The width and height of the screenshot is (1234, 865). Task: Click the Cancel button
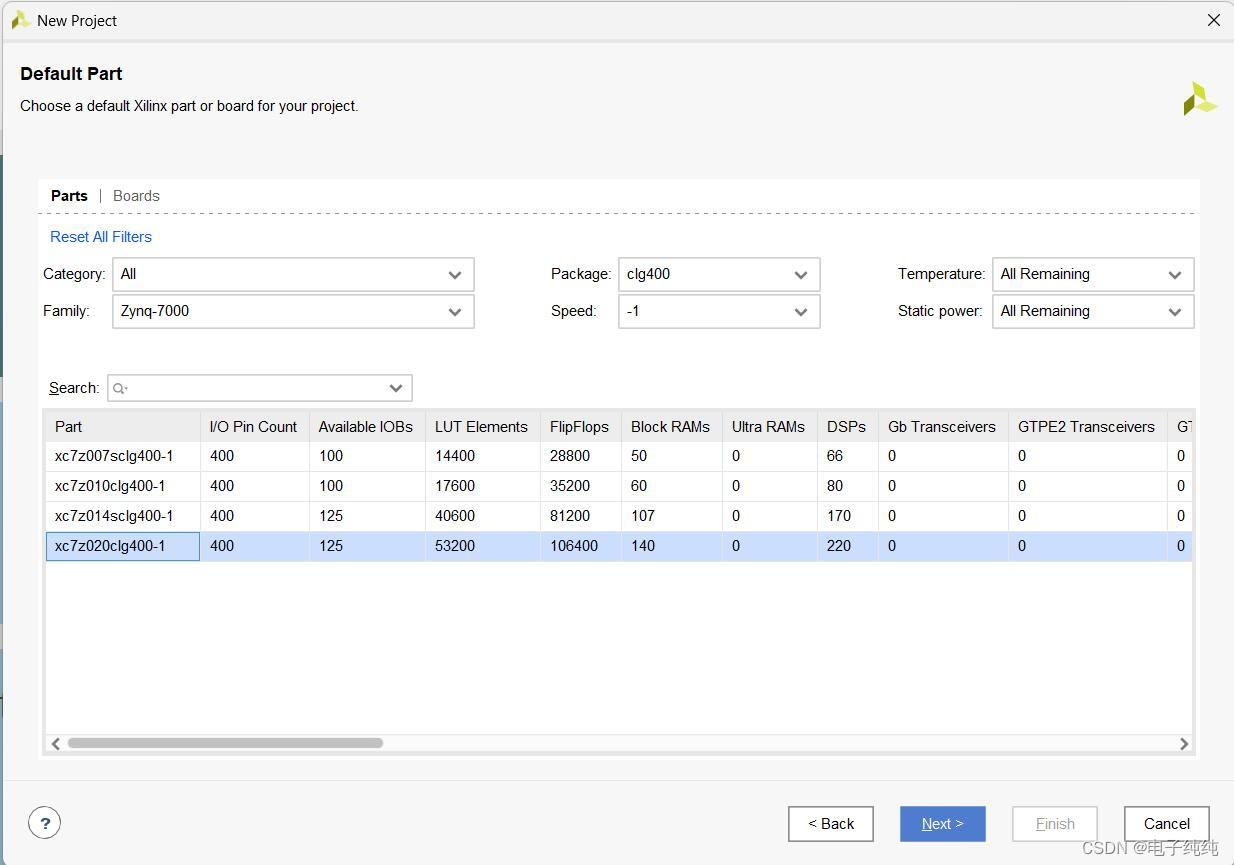[1167, 824]
